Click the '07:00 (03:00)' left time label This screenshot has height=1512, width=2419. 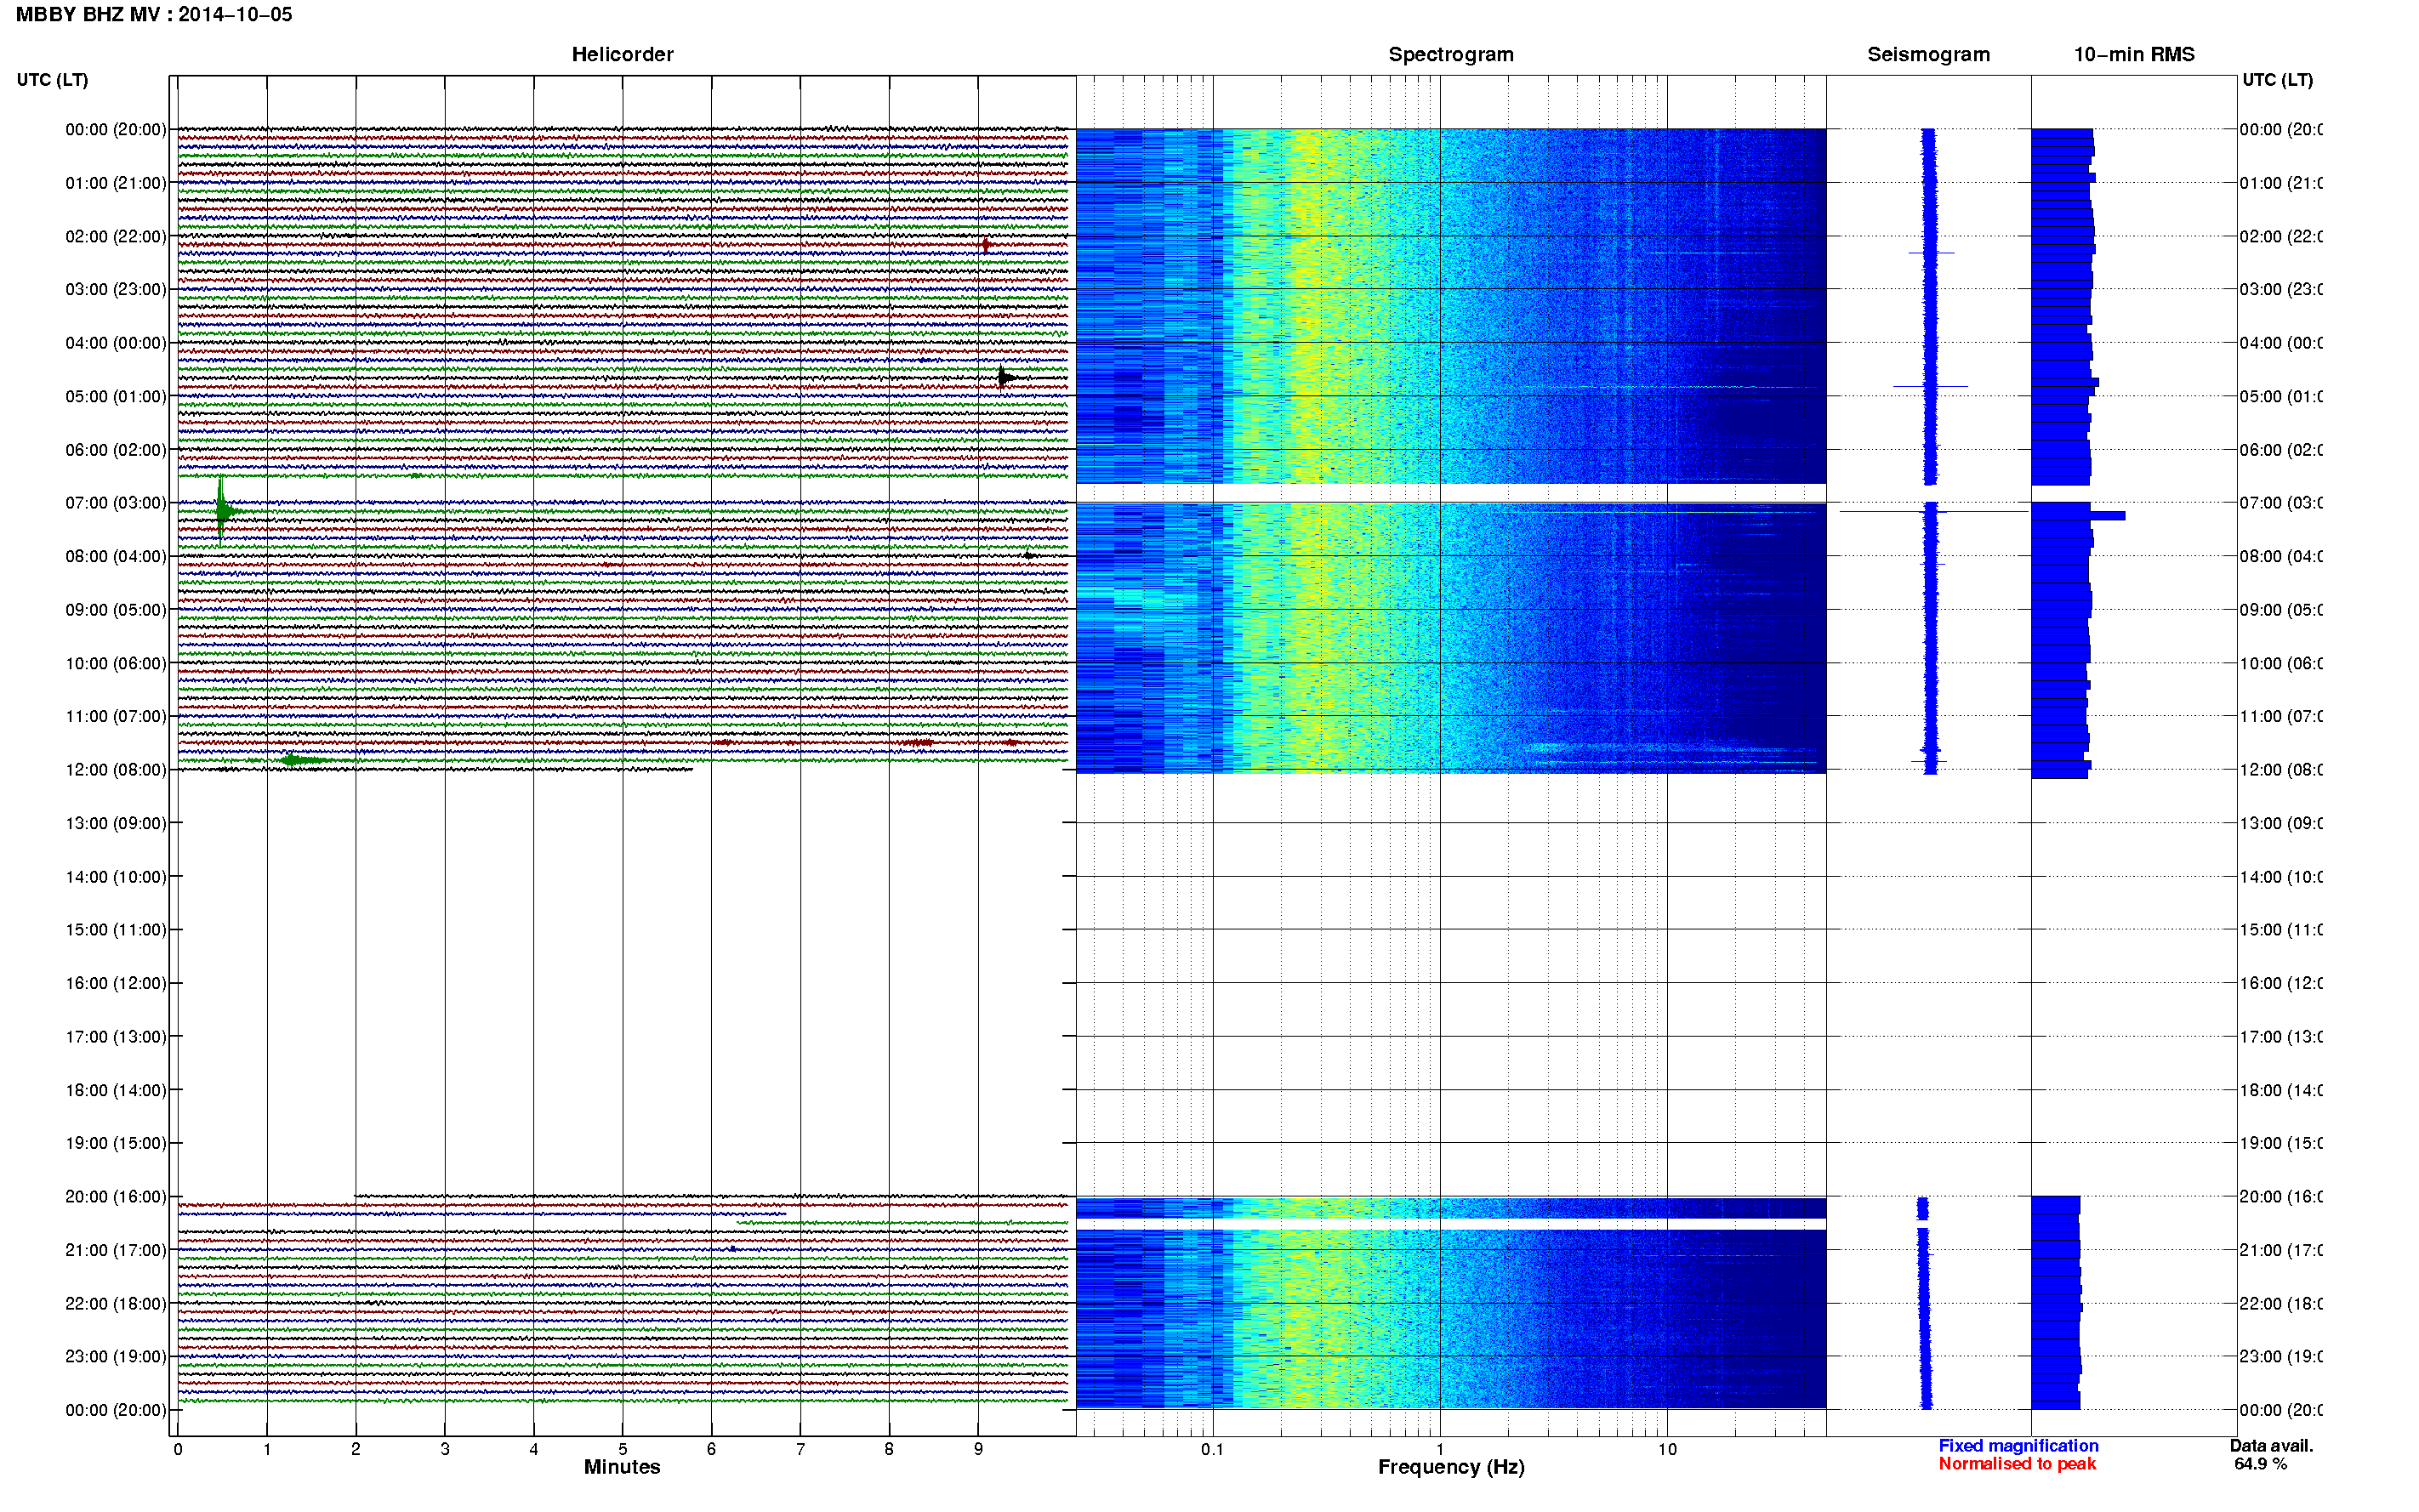pyautogui.click(x=116, y=502)
